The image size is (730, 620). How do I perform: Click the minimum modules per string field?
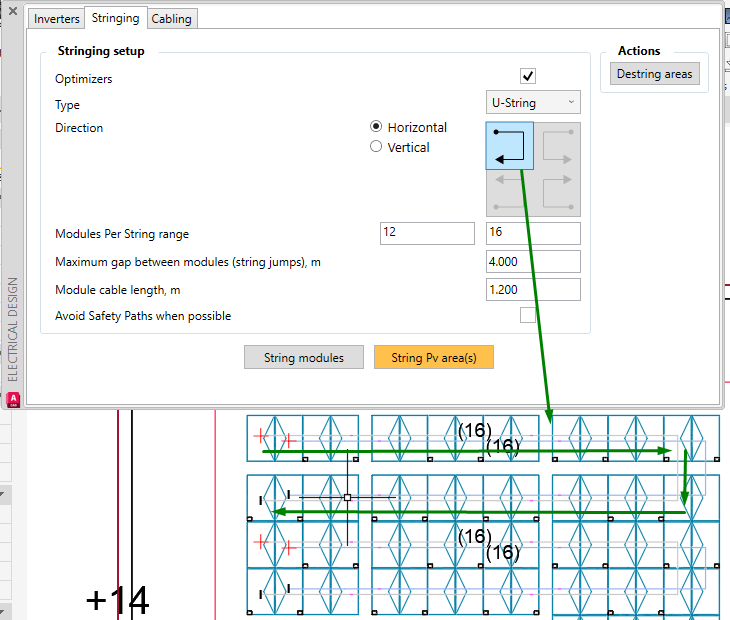427,233
